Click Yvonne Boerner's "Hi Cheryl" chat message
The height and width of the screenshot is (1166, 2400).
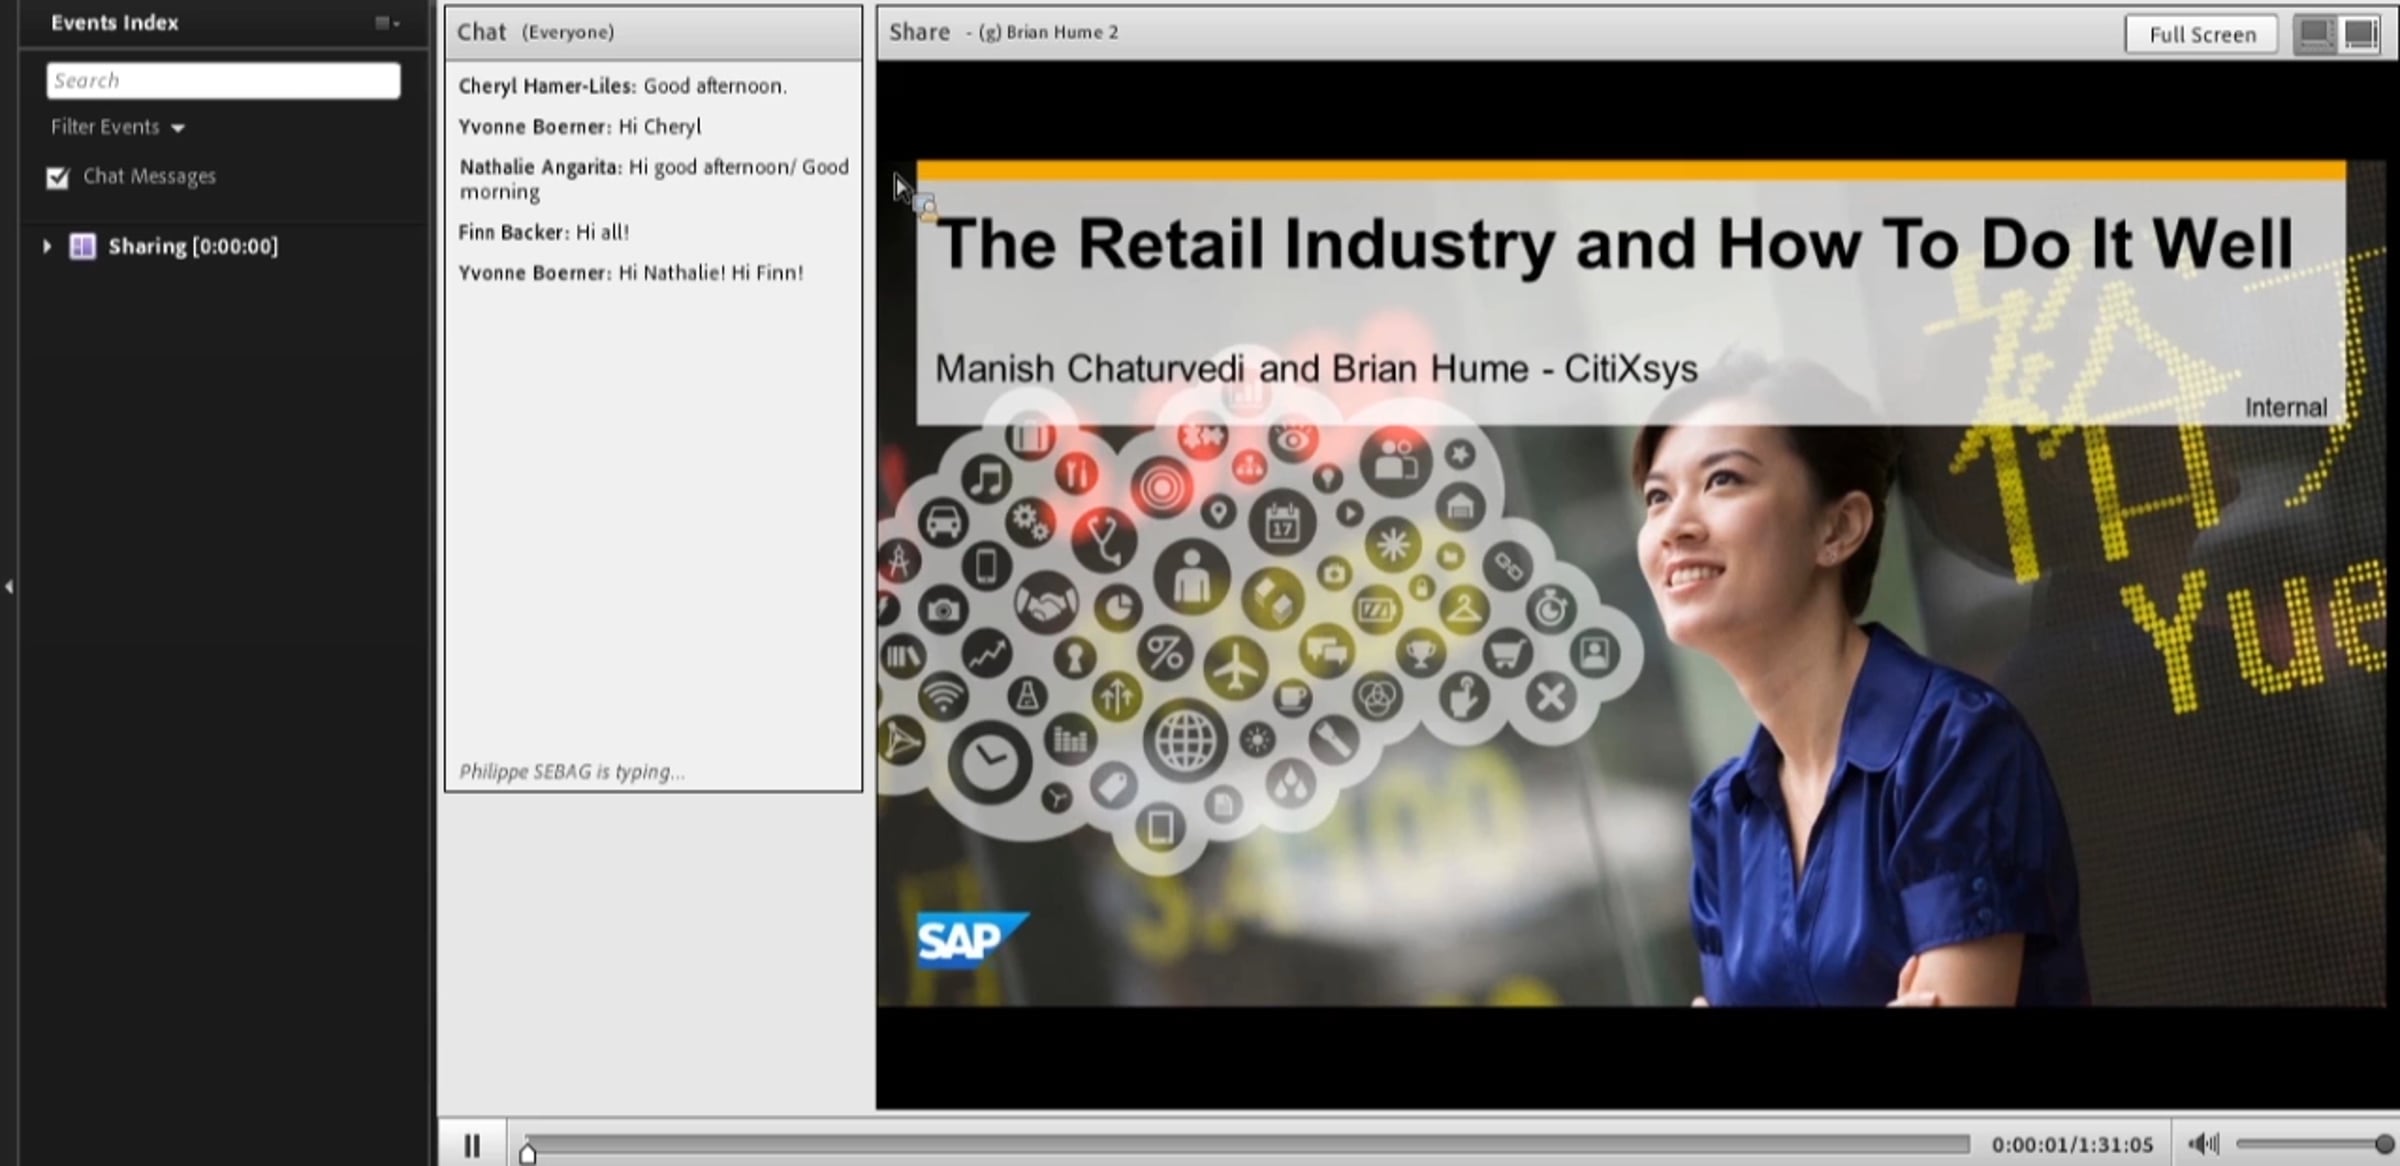[580, 127]
